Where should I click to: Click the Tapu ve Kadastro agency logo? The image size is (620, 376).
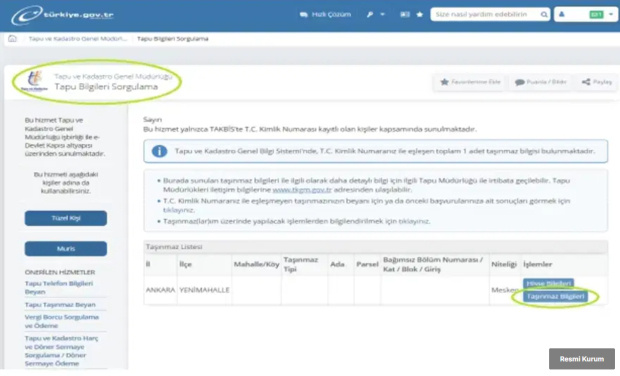pos(34,81)
